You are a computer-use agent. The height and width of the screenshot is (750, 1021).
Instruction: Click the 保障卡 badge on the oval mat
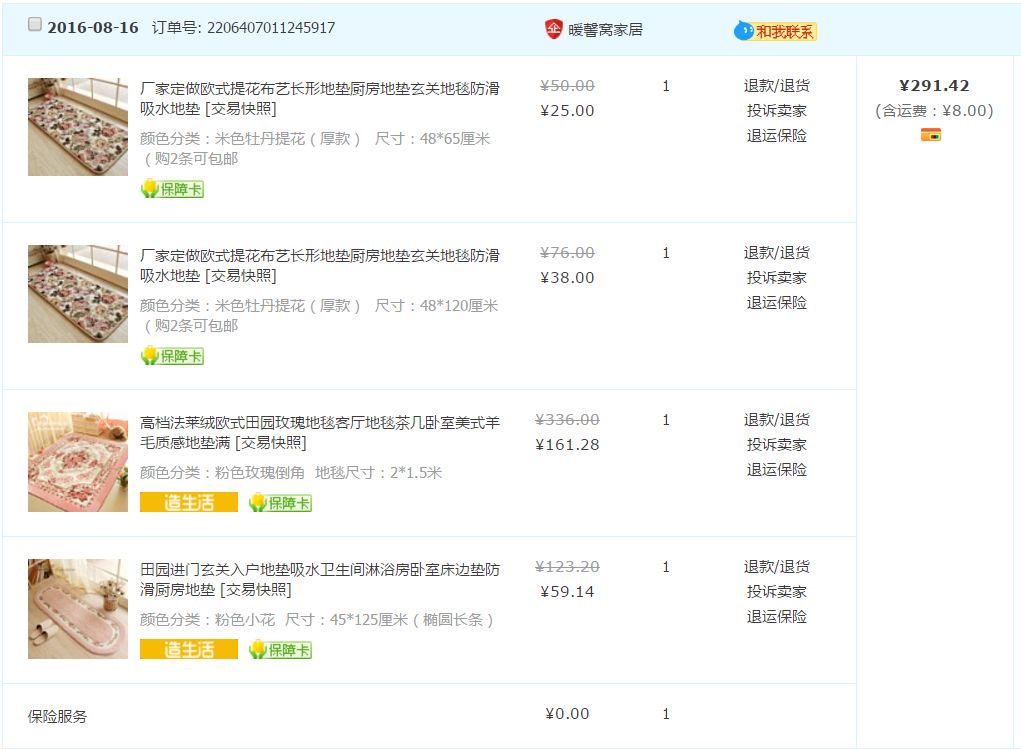[x=280, y=649]
